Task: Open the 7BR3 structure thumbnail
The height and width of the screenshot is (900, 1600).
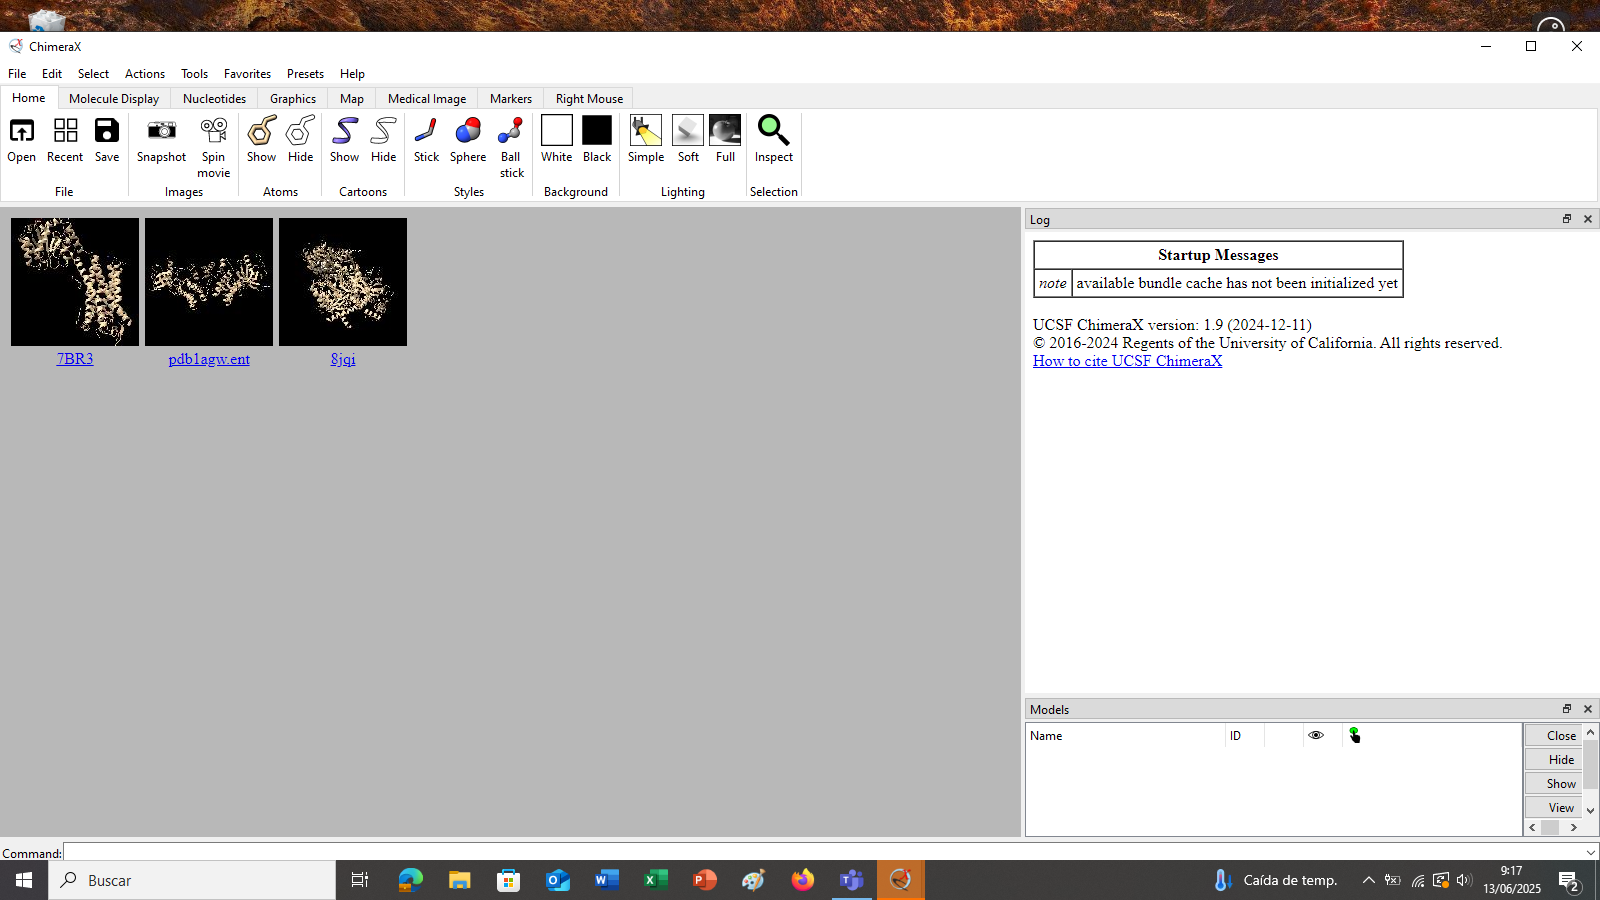Action: coord(75,282)
